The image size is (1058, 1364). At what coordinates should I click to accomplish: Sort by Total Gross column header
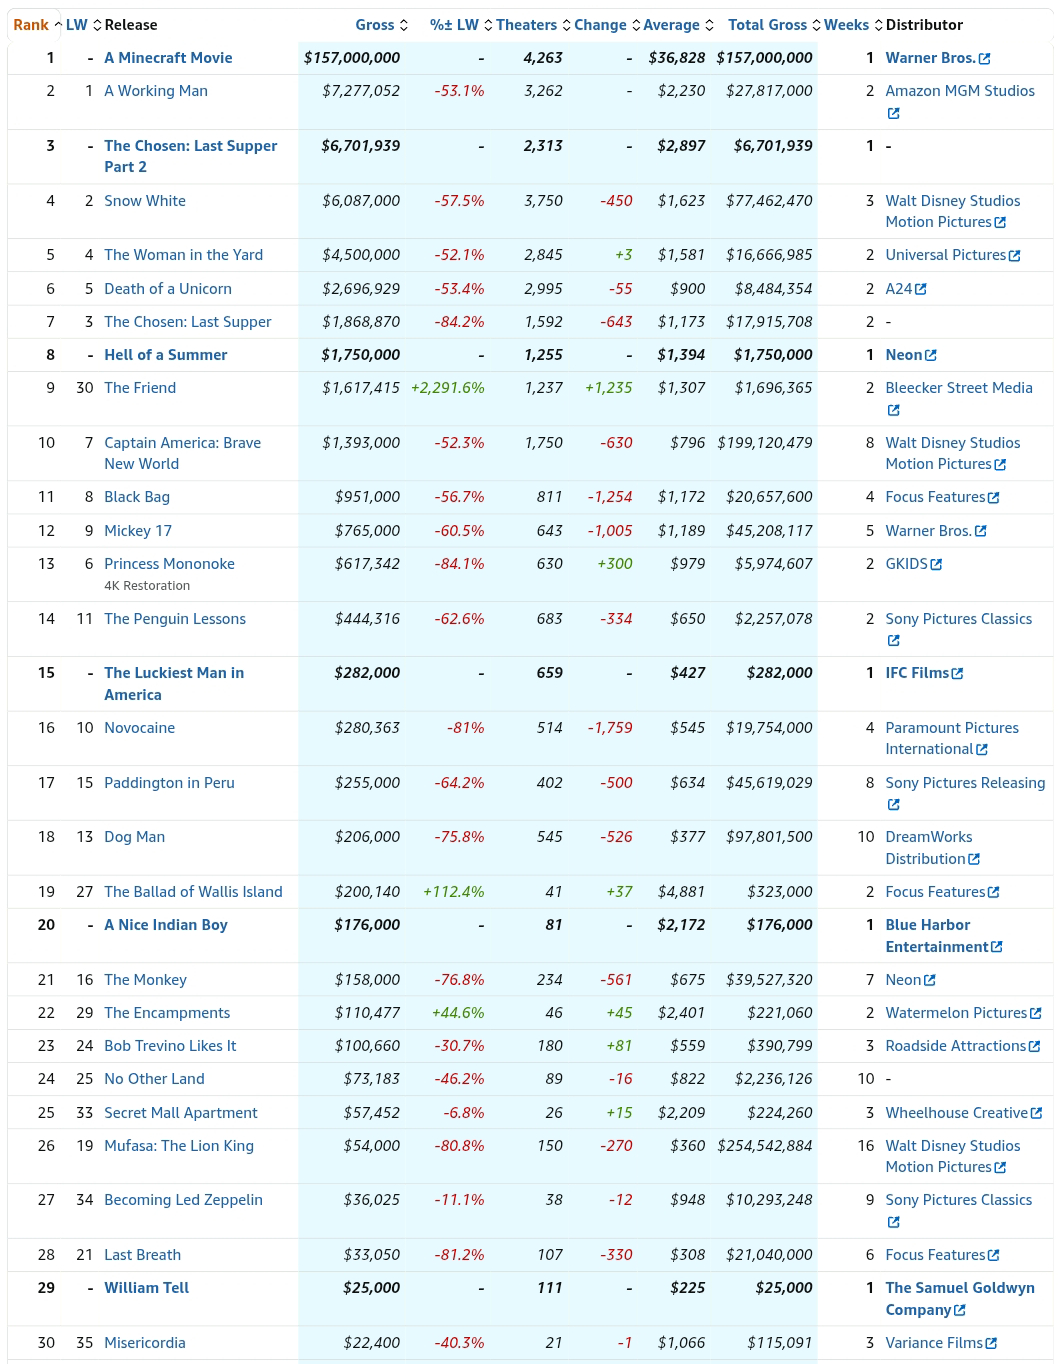pos(774,25)
